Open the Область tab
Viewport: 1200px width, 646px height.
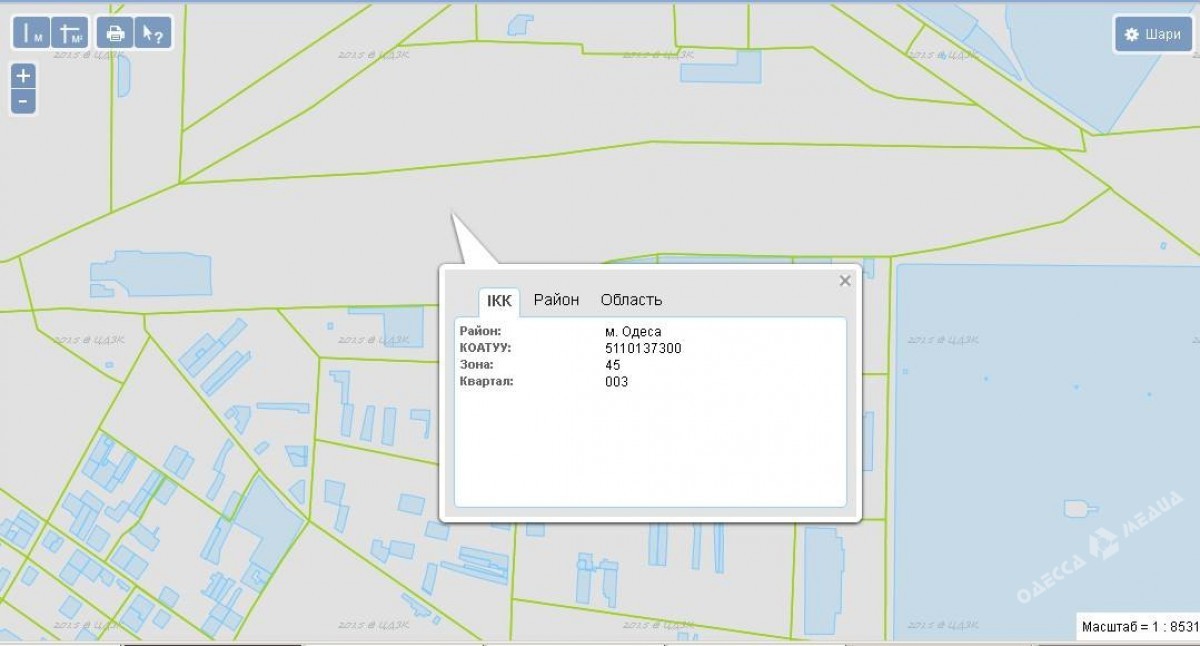coord(631,300)
